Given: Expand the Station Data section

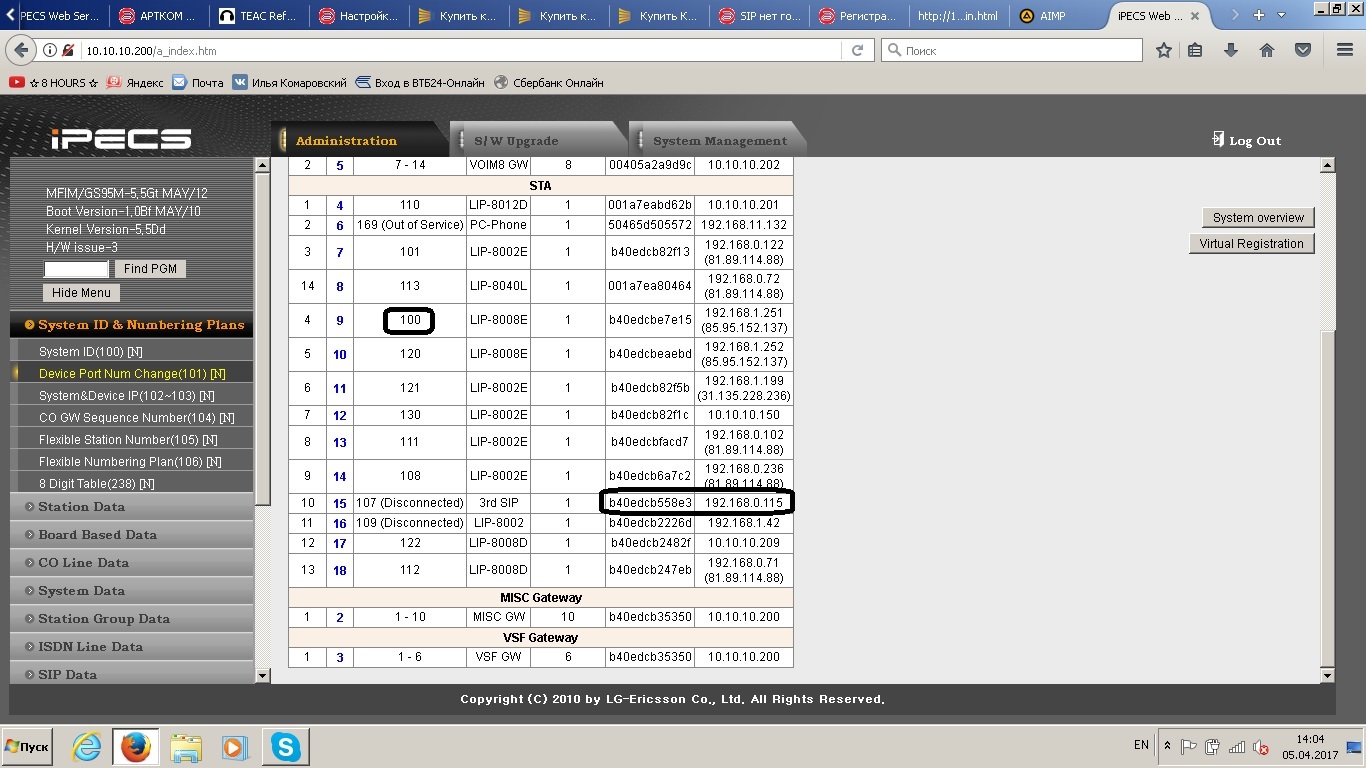Looking at the screenshot, I should [x=81, y=507].
